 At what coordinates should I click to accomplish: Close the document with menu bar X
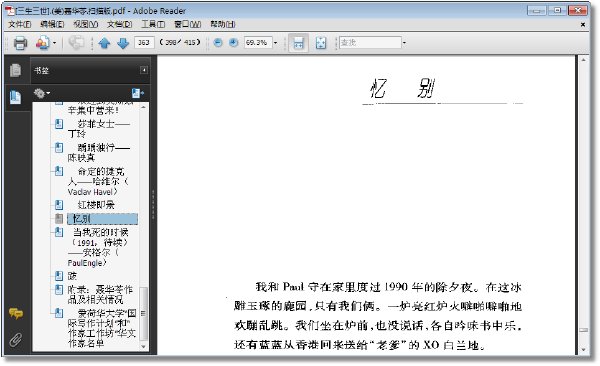(583, 25)
